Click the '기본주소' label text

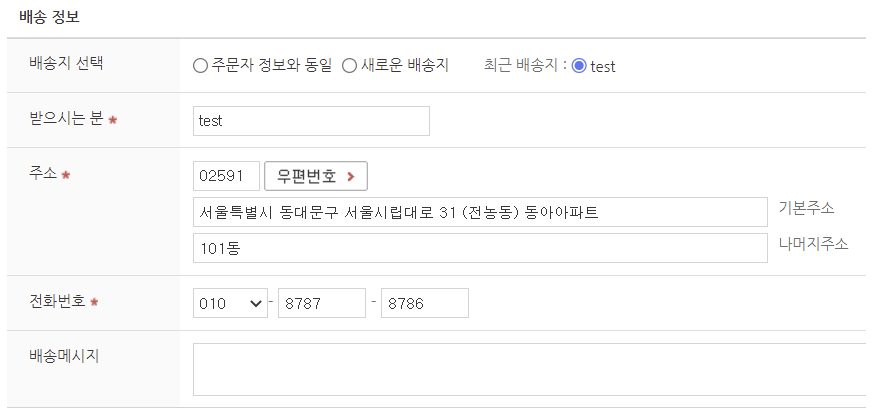[x=806, y=208]
